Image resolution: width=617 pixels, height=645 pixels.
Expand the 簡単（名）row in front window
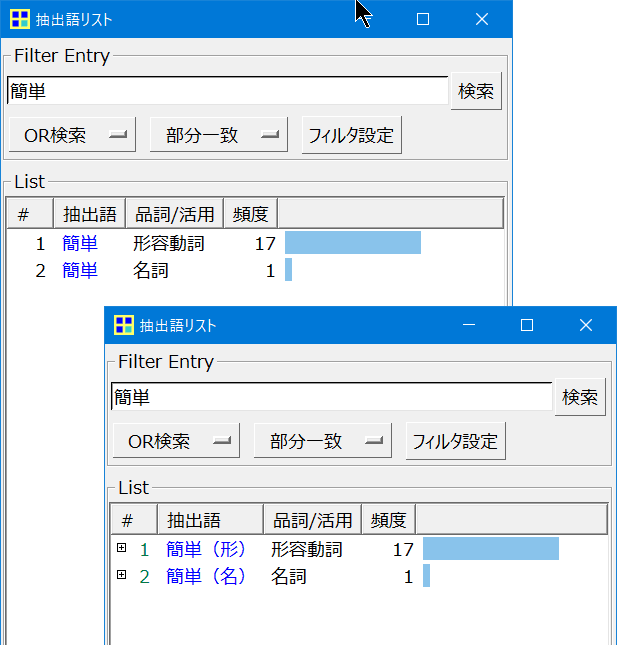point(121,575)
